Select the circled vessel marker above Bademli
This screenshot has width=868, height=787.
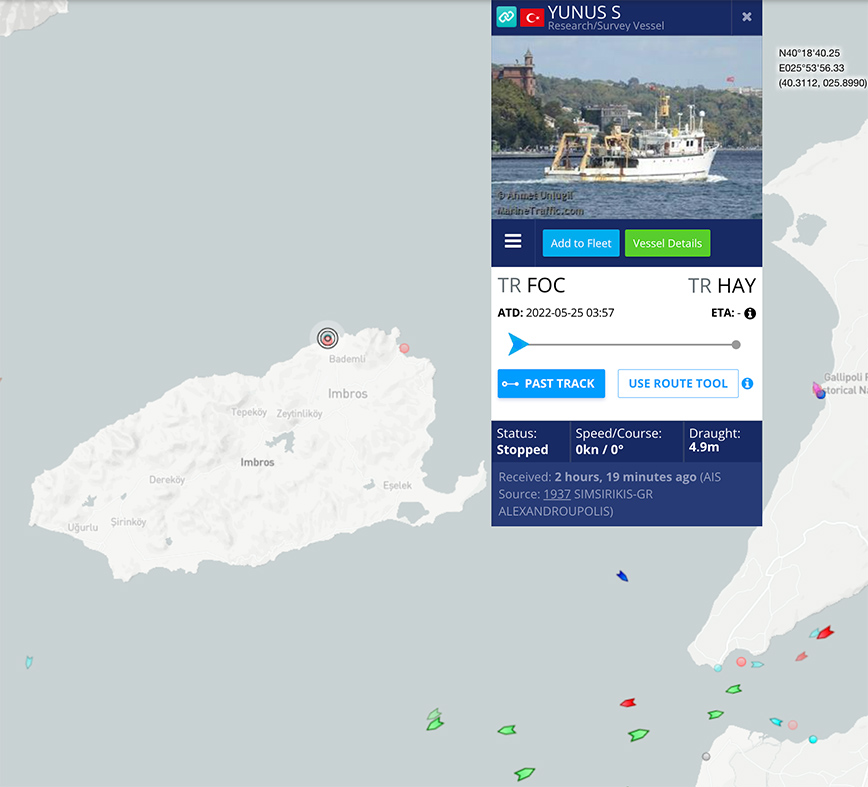(328, 338)
